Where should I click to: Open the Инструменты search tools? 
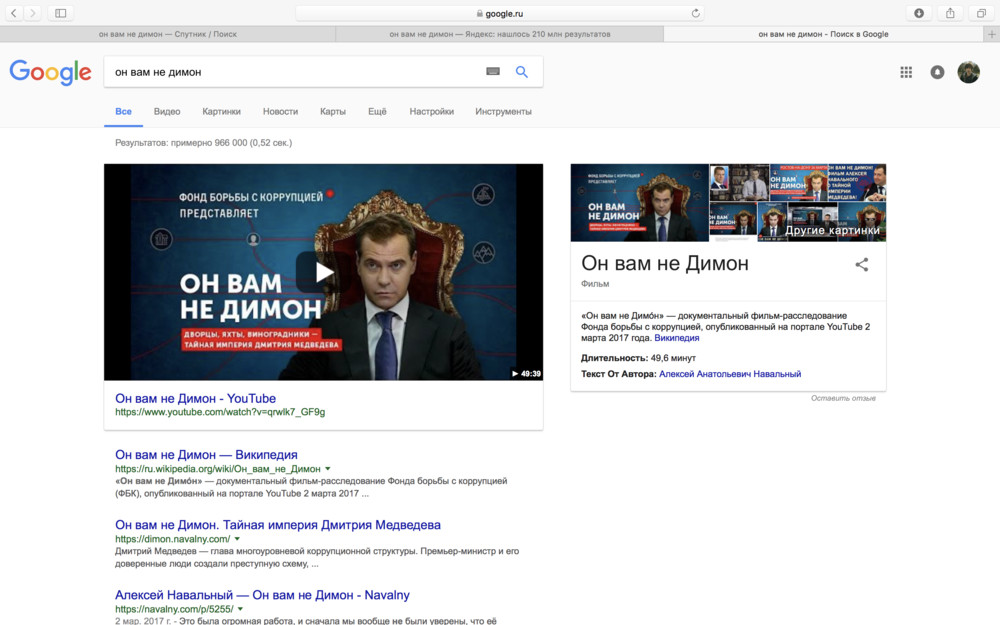point(503,112)
